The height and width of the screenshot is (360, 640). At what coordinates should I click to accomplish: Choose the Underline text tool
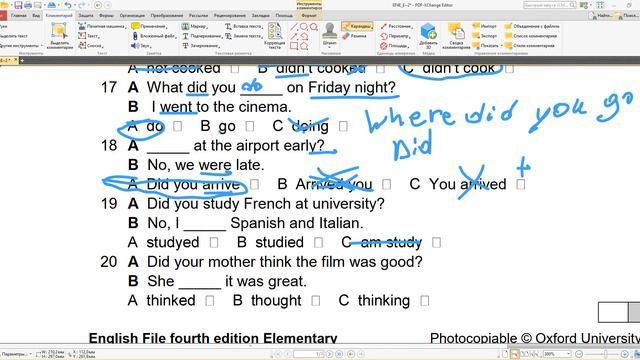click(x=201, y=36)
